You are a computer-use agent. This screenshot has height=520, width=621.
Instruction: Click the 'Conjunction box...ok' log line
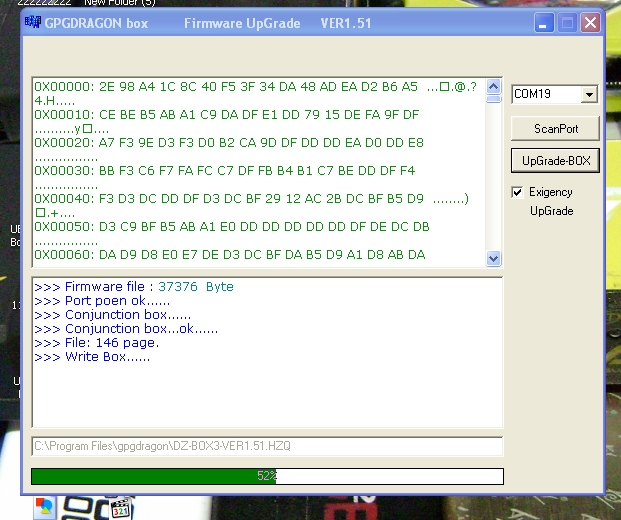coord(126,329)
